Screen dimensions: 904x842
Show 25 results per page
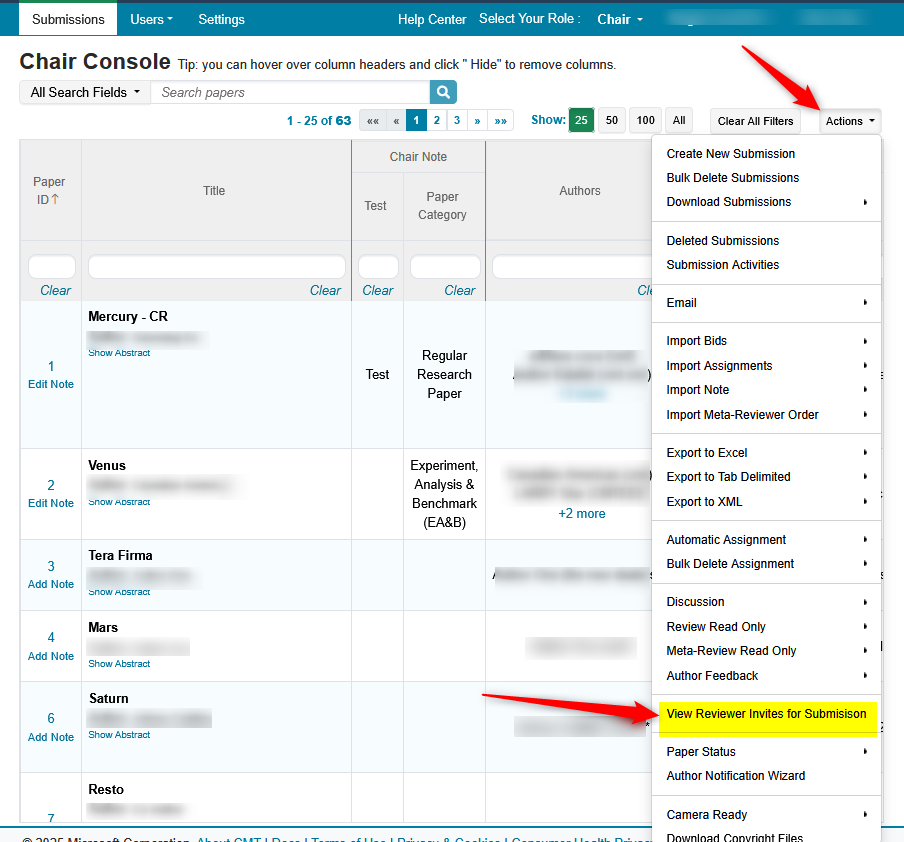580,121
